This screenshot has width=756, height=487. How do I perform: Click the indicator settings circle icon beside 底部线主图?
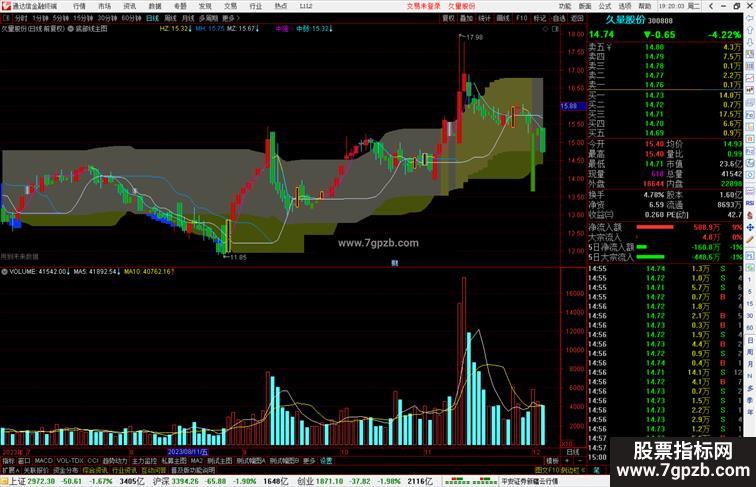point(70,29)
